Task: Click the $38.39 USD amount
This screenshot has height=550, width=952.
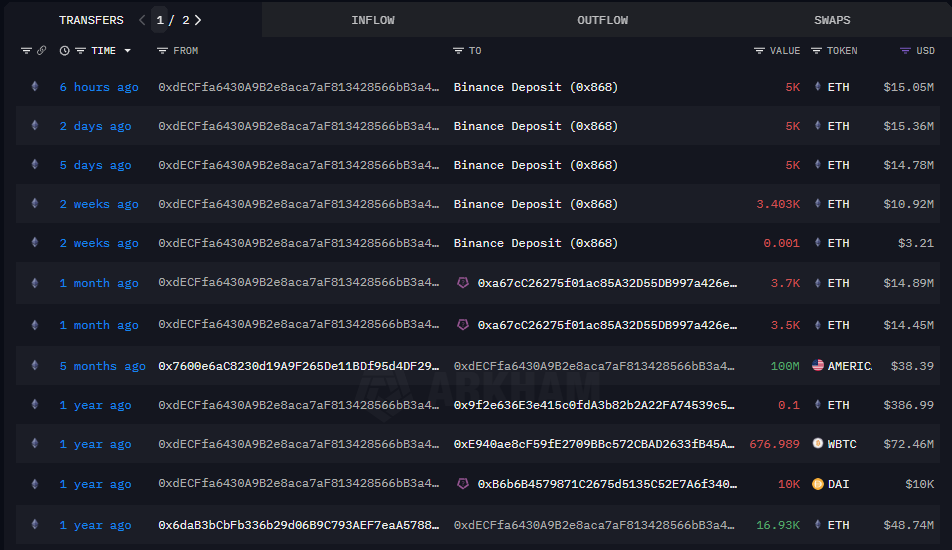Action: click(x=912, y=366)
